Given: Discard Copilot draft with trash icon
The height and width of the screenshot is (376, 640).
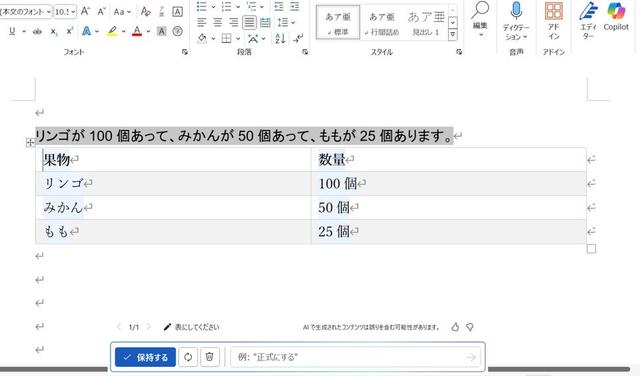Looking at the screenshot, I should [x=210, y=357].
